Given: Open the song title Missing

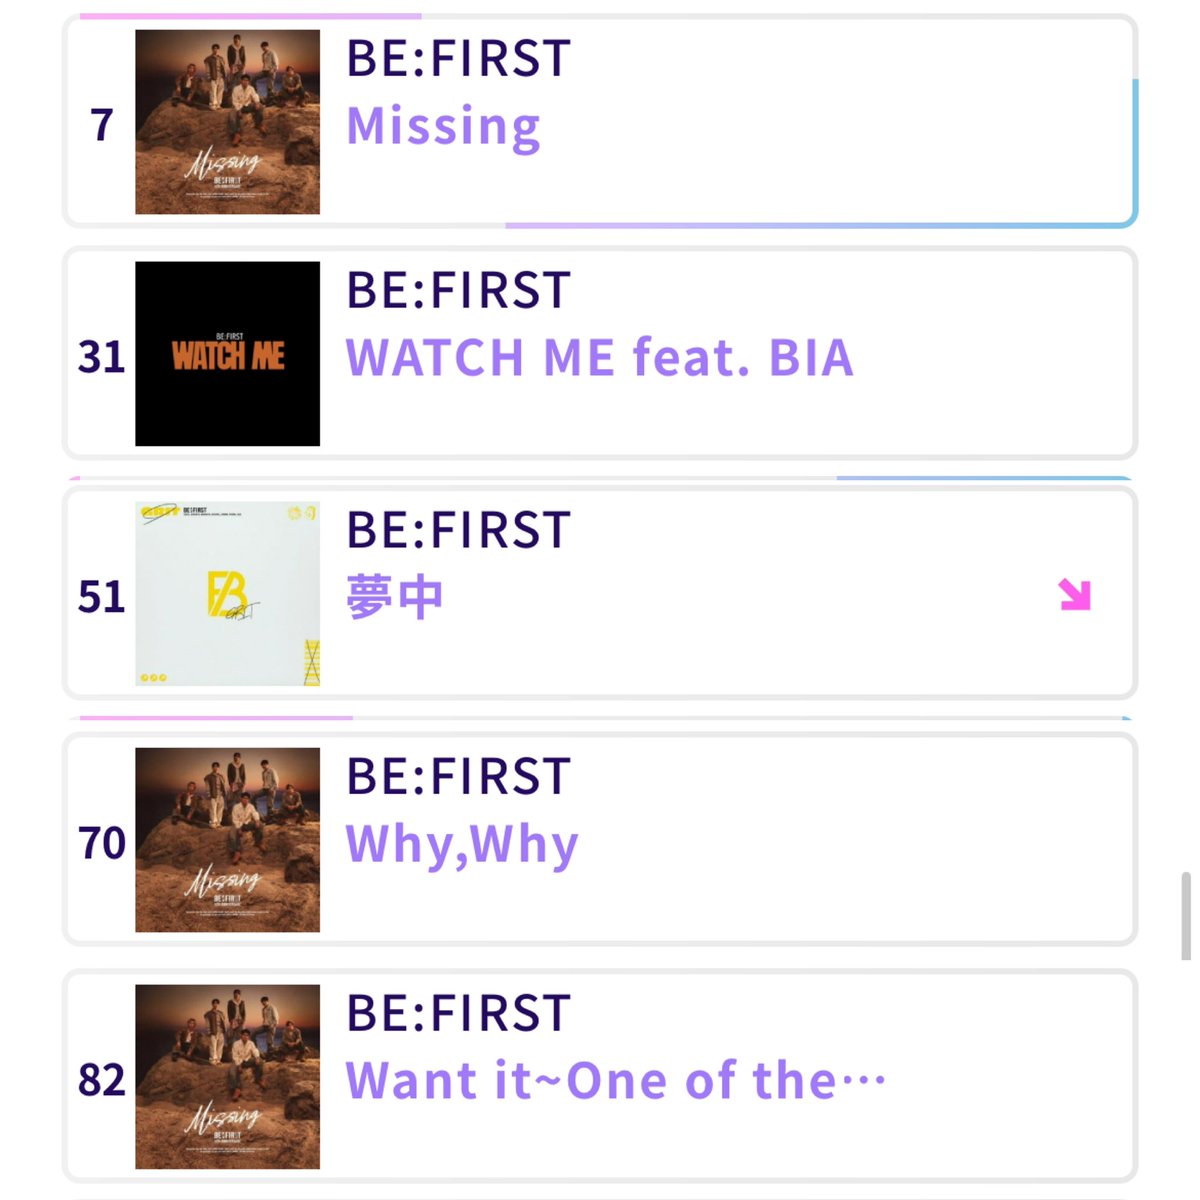Looking at the screenshot, I should point(443,127).
